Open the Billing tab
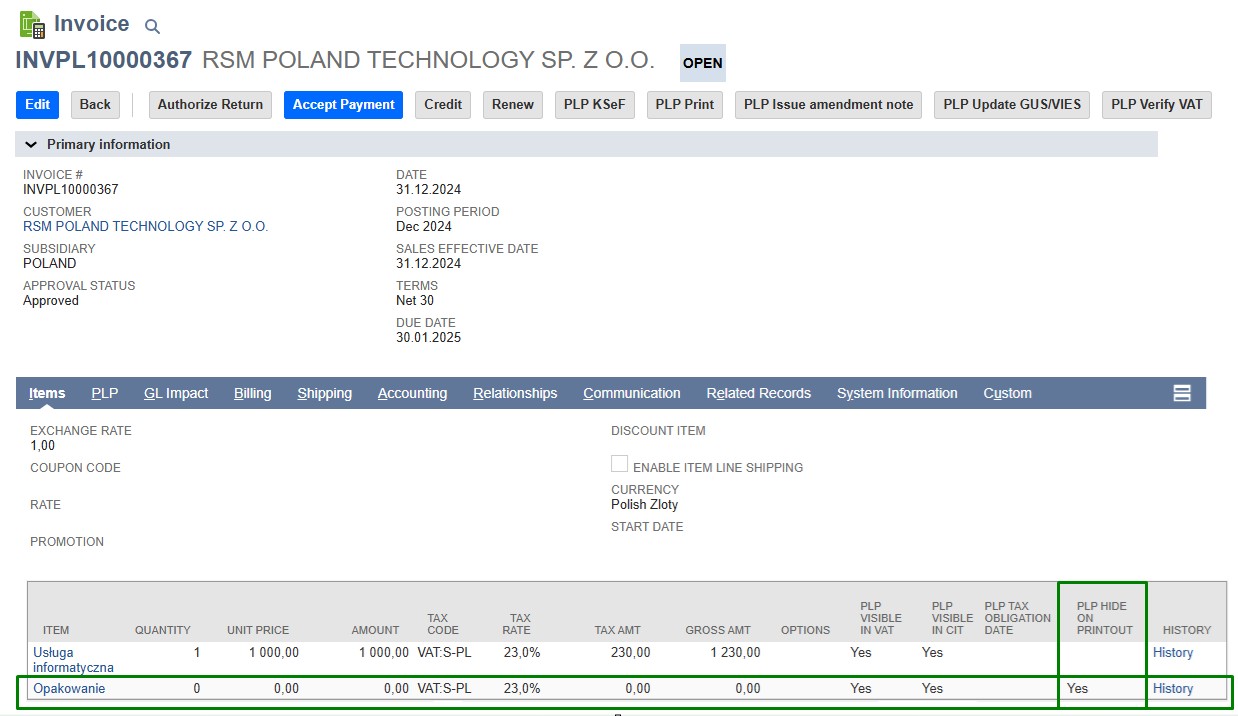 click(x=252, y=393)
